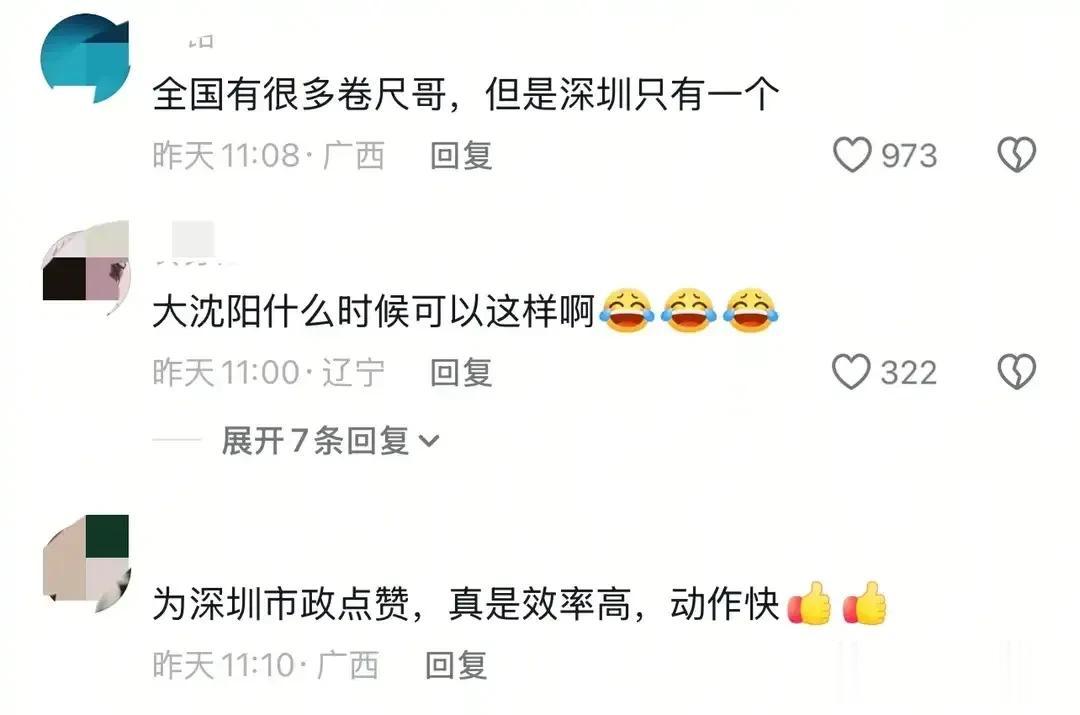Dislike the 卷尺哥 comment via broken heart
Viewport: 1080px width, 715px height.
coord(1017,154)
